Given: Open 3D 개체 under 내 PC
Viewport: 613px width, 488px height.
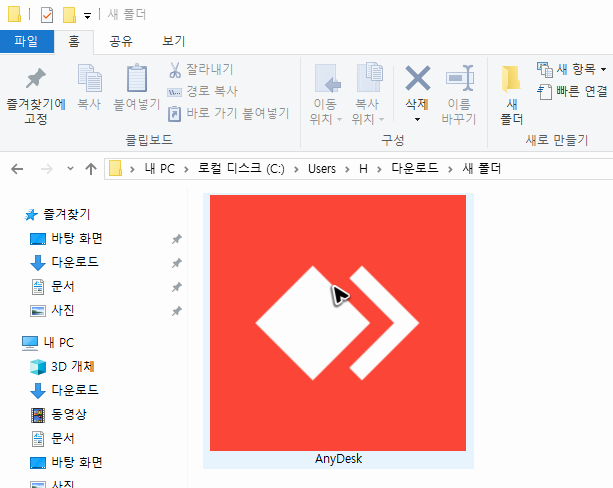Looking at the screenshot, I should pyautogui.click(x=63, y=366).
